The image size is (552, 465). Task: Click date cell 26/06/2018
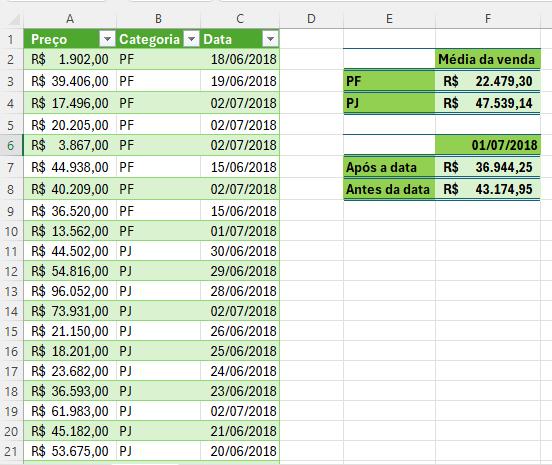(240, 331)
